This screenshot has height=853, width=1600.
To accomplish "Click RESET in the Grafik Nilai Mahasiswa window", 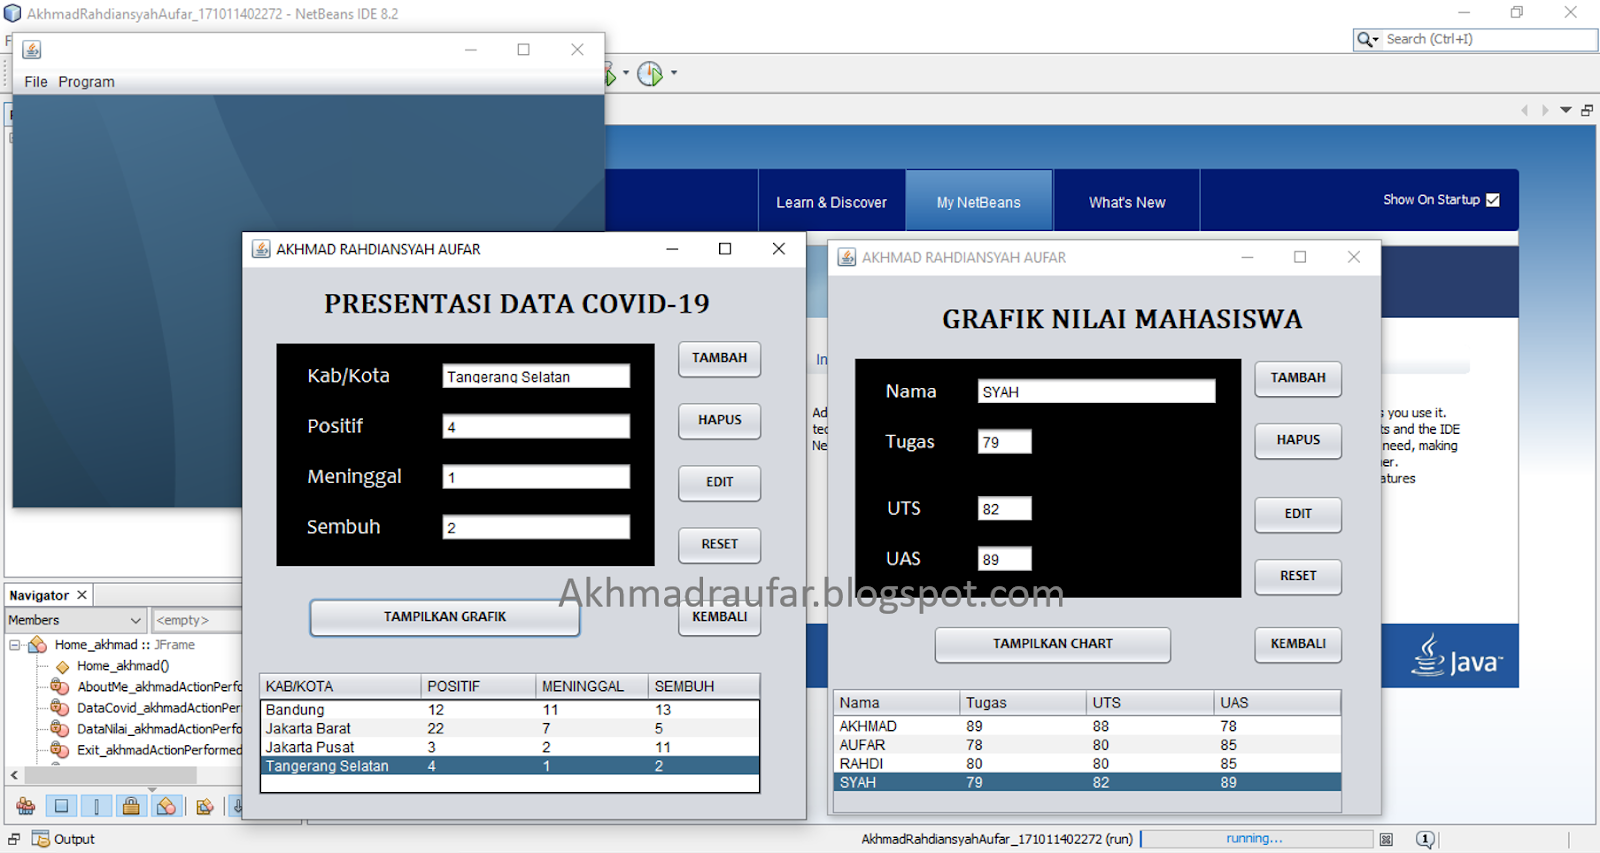I will coord(1298,576).
